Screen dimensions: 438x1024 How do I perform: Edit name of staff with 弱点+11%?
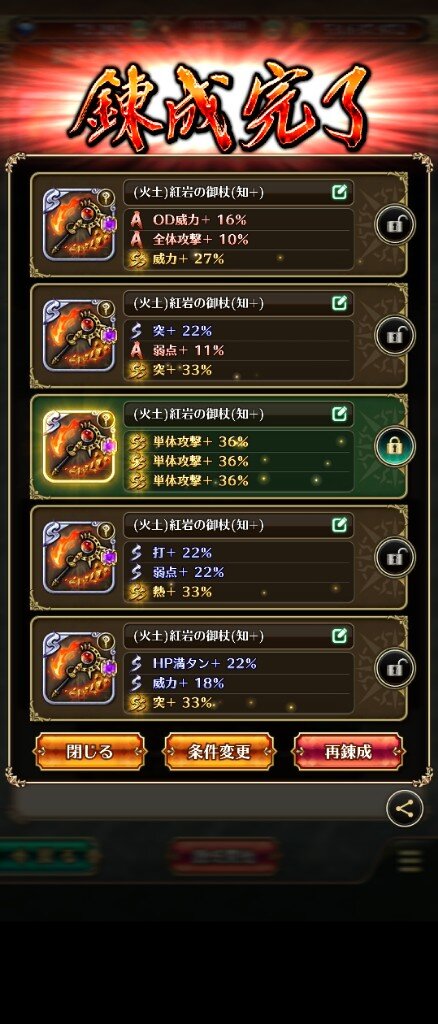[339, 303]
